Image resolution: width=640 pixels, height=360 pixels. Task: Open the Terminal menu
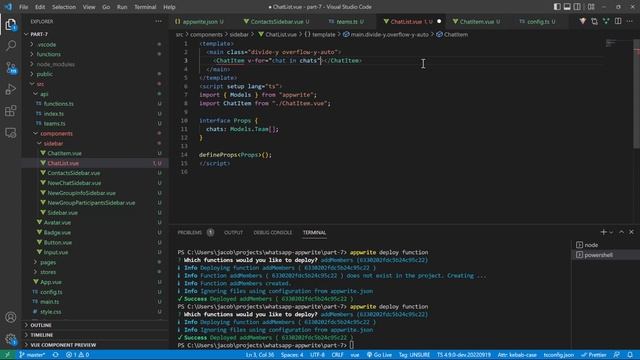pos(145,7)
